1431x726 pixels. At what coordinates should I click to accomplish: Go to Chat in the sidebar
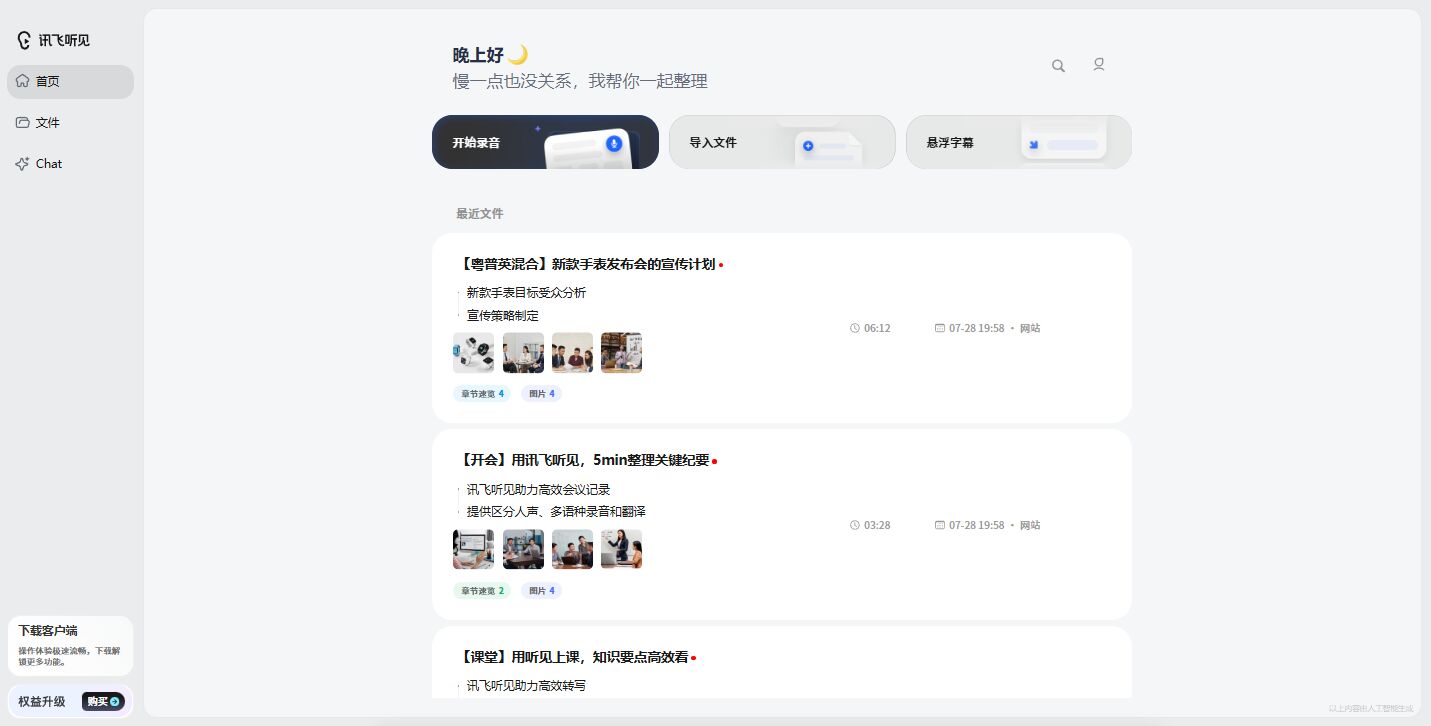(x=70, y=163)
